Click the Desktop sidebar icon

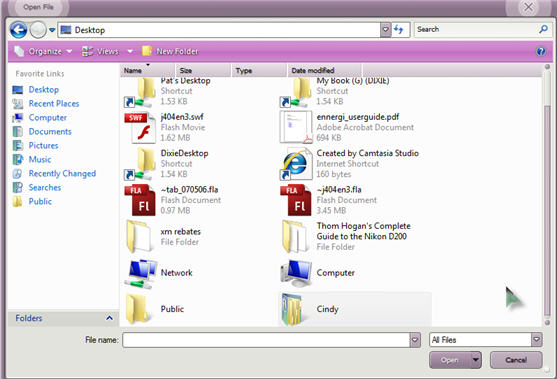(x=17, y=90)
